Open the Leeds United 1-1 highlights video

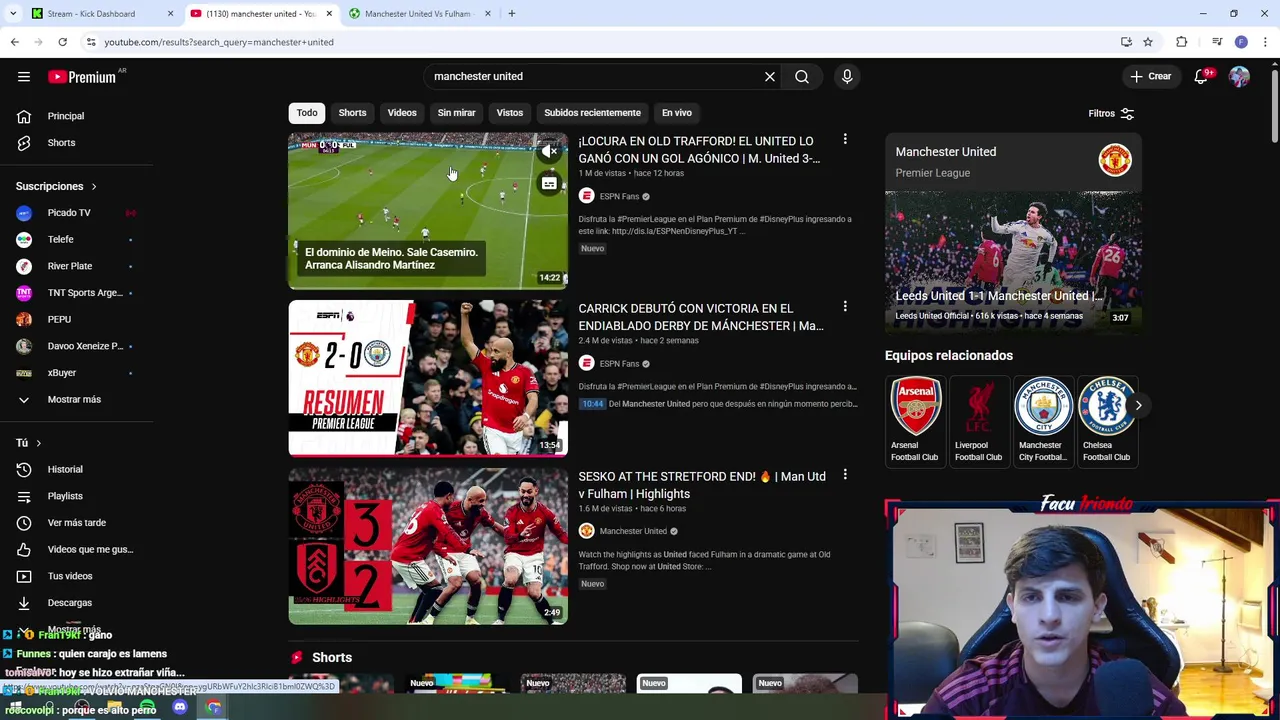coord(1013,260)
